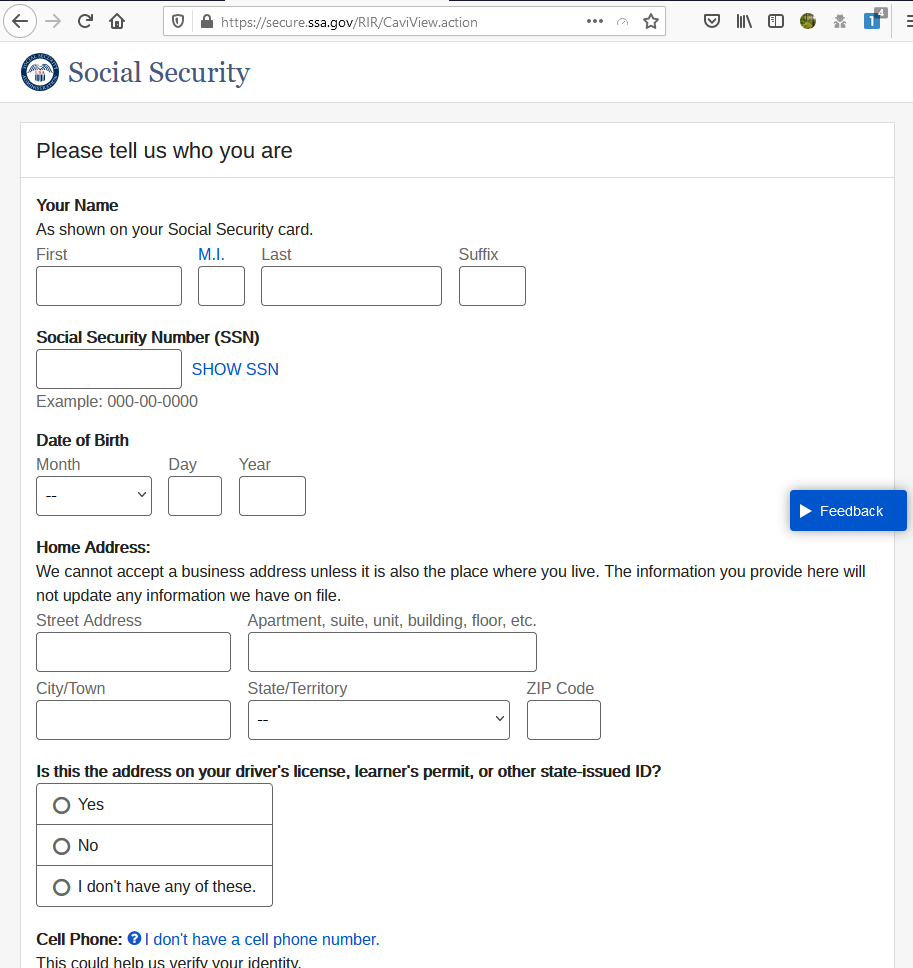Screen dimensions: 913x968
Task: Toggle the browser sidebar icon
Action: click(x=776, y=20)
